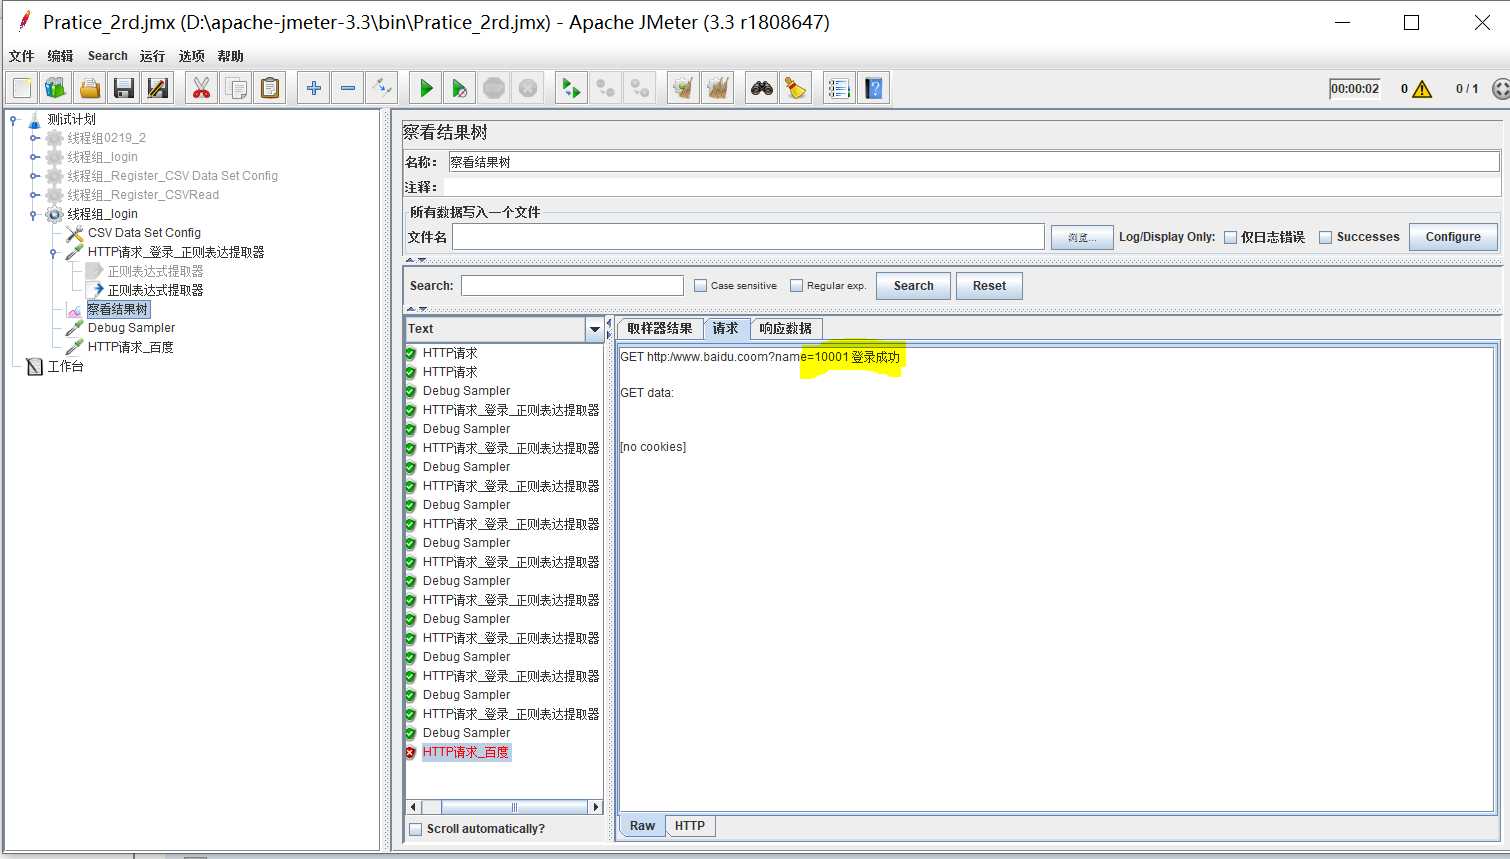This screenshot has height=859, width=1510.
Task: Clear all results with double broom icon
Action: coord(718,88)
